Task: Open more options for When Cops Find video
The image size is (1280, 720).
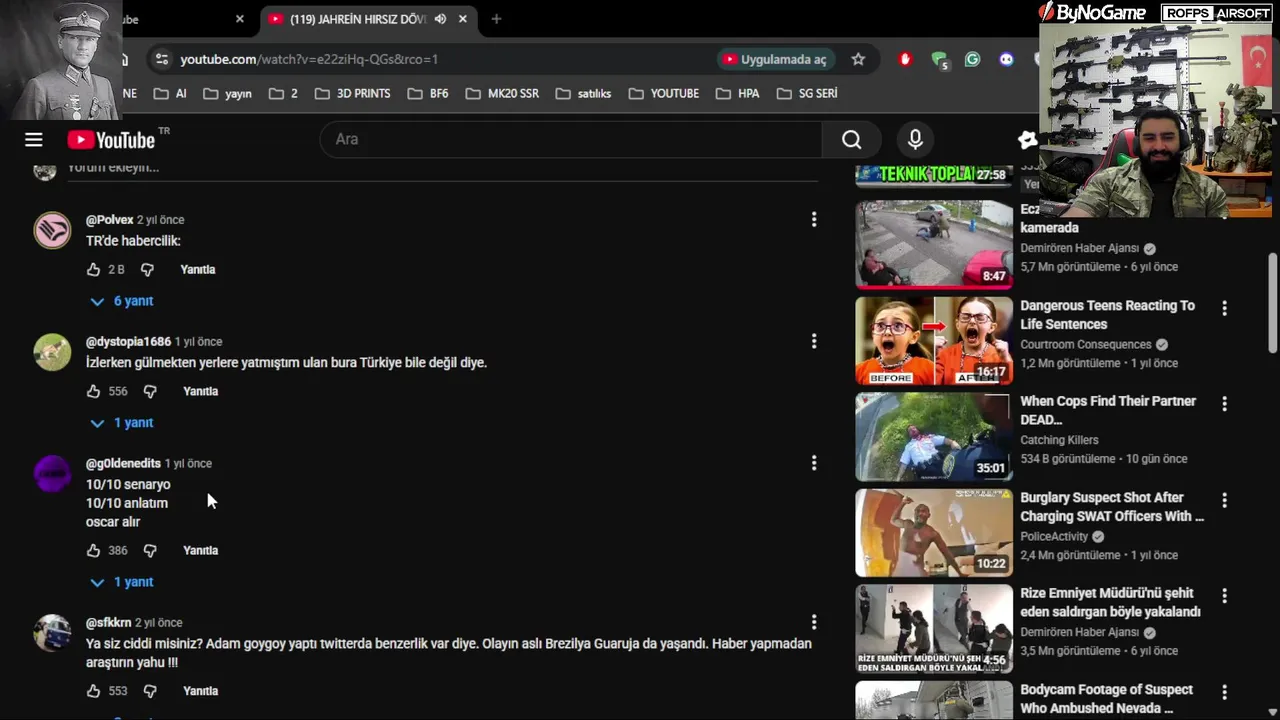Action: pos(1224,404)
